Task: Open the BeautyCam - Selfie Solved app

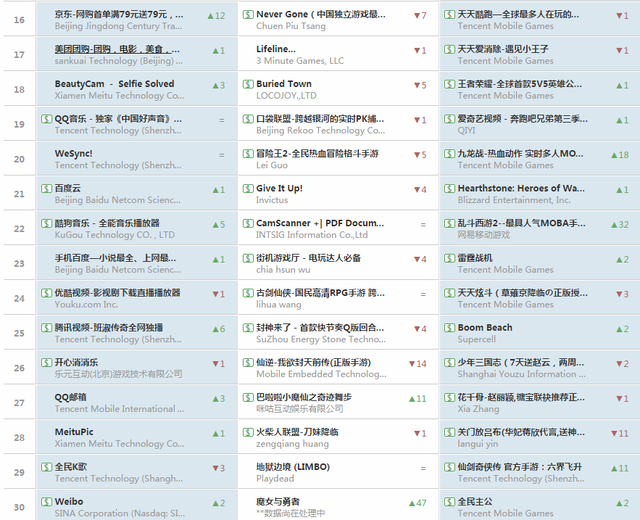Action: click(x=114, y=84)
